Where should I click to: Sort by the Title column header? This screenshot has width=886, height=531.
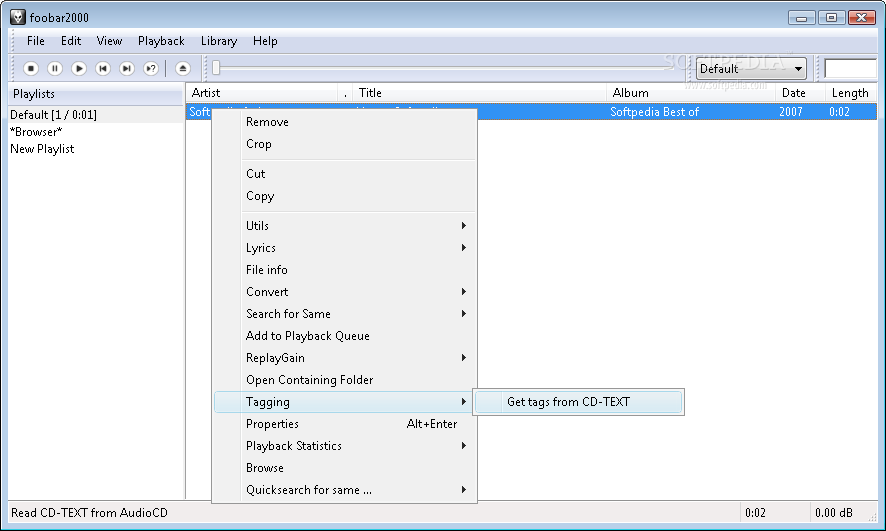click(x=479, y=93)
